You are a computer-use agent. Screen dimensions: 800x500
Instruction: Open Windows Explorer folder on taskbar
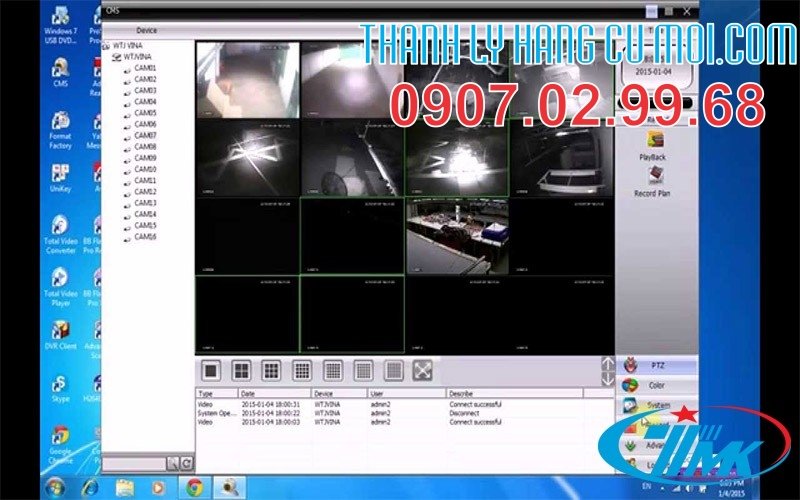coord(124,488)
